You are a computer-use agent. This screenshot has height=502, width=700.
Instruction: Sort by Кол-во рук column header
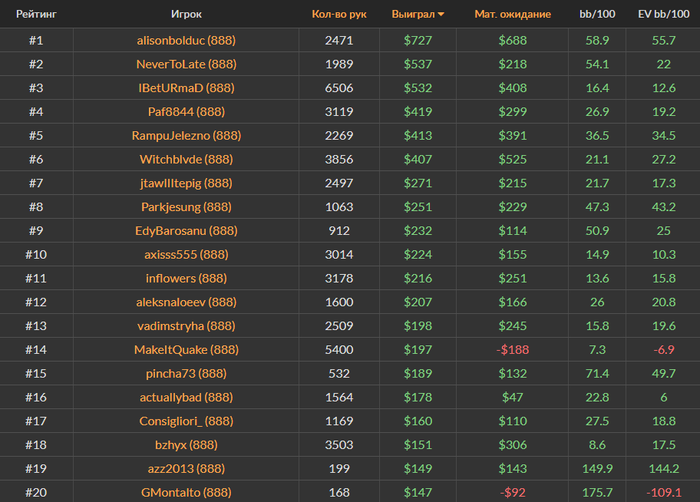click(x=339, y=14)
